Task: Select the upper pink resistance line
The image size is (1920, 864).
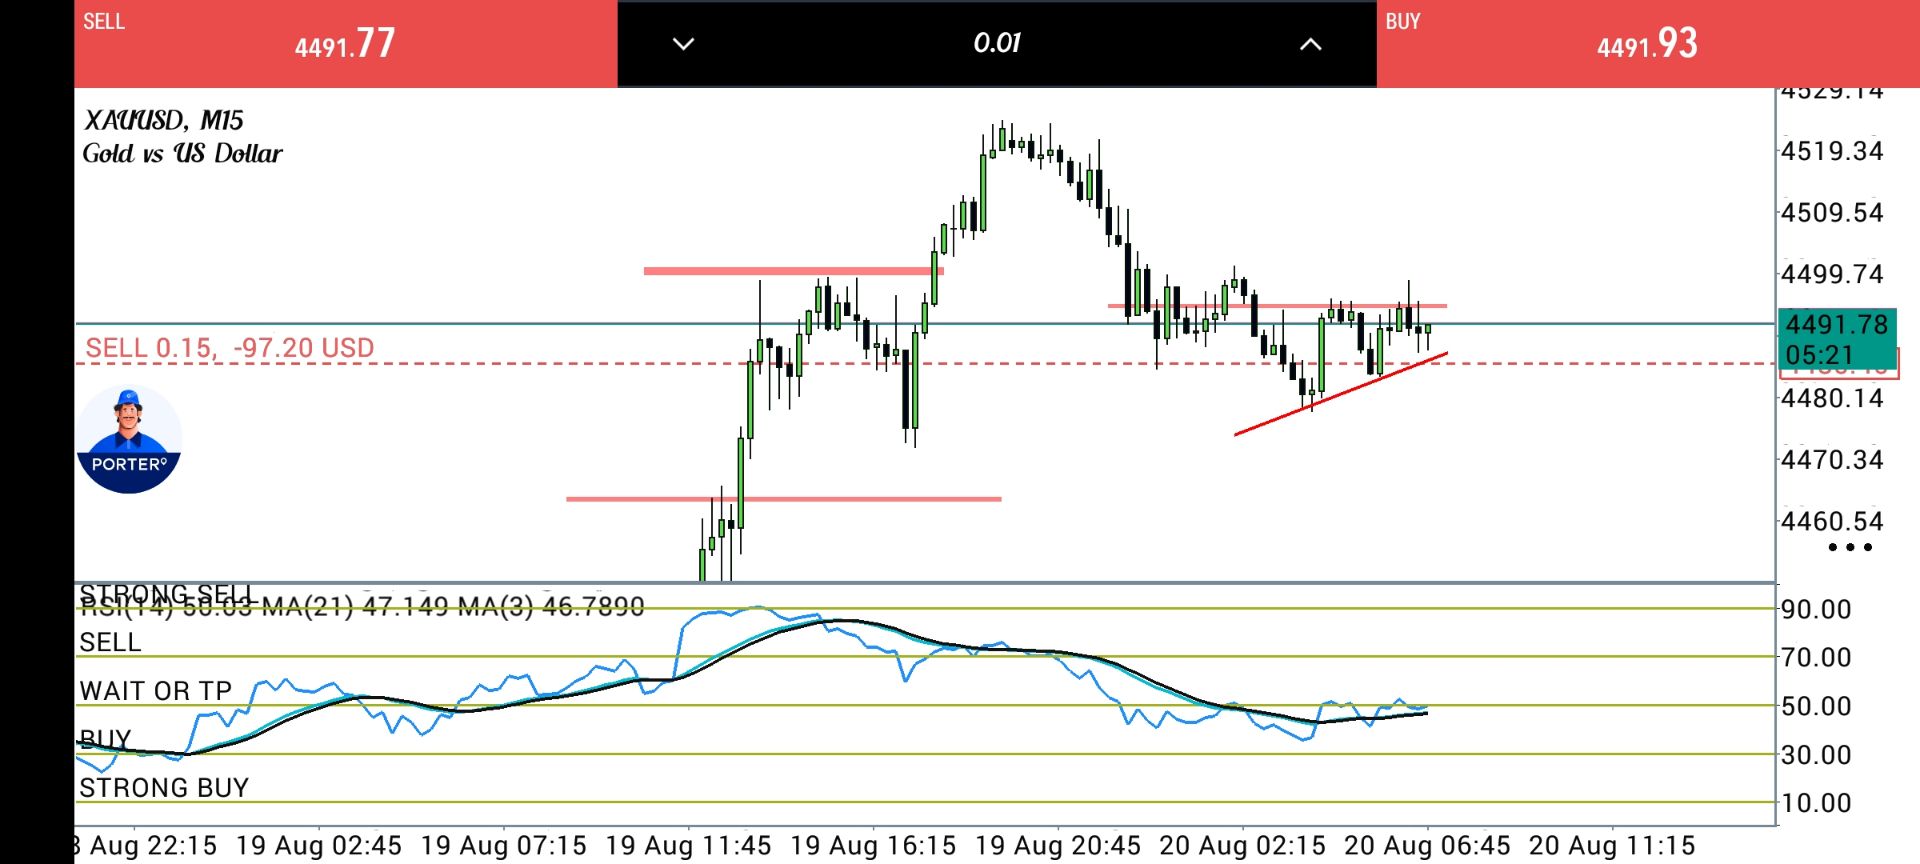Action: pyautogui.click(x=793, y=270)
